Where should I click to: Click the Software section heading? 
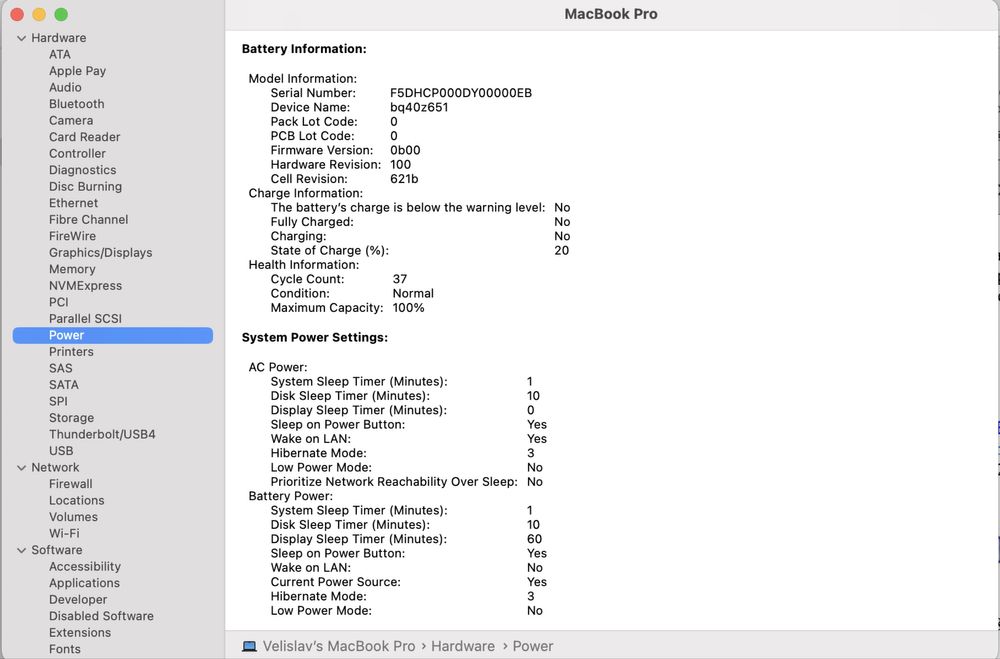[57, 550]
